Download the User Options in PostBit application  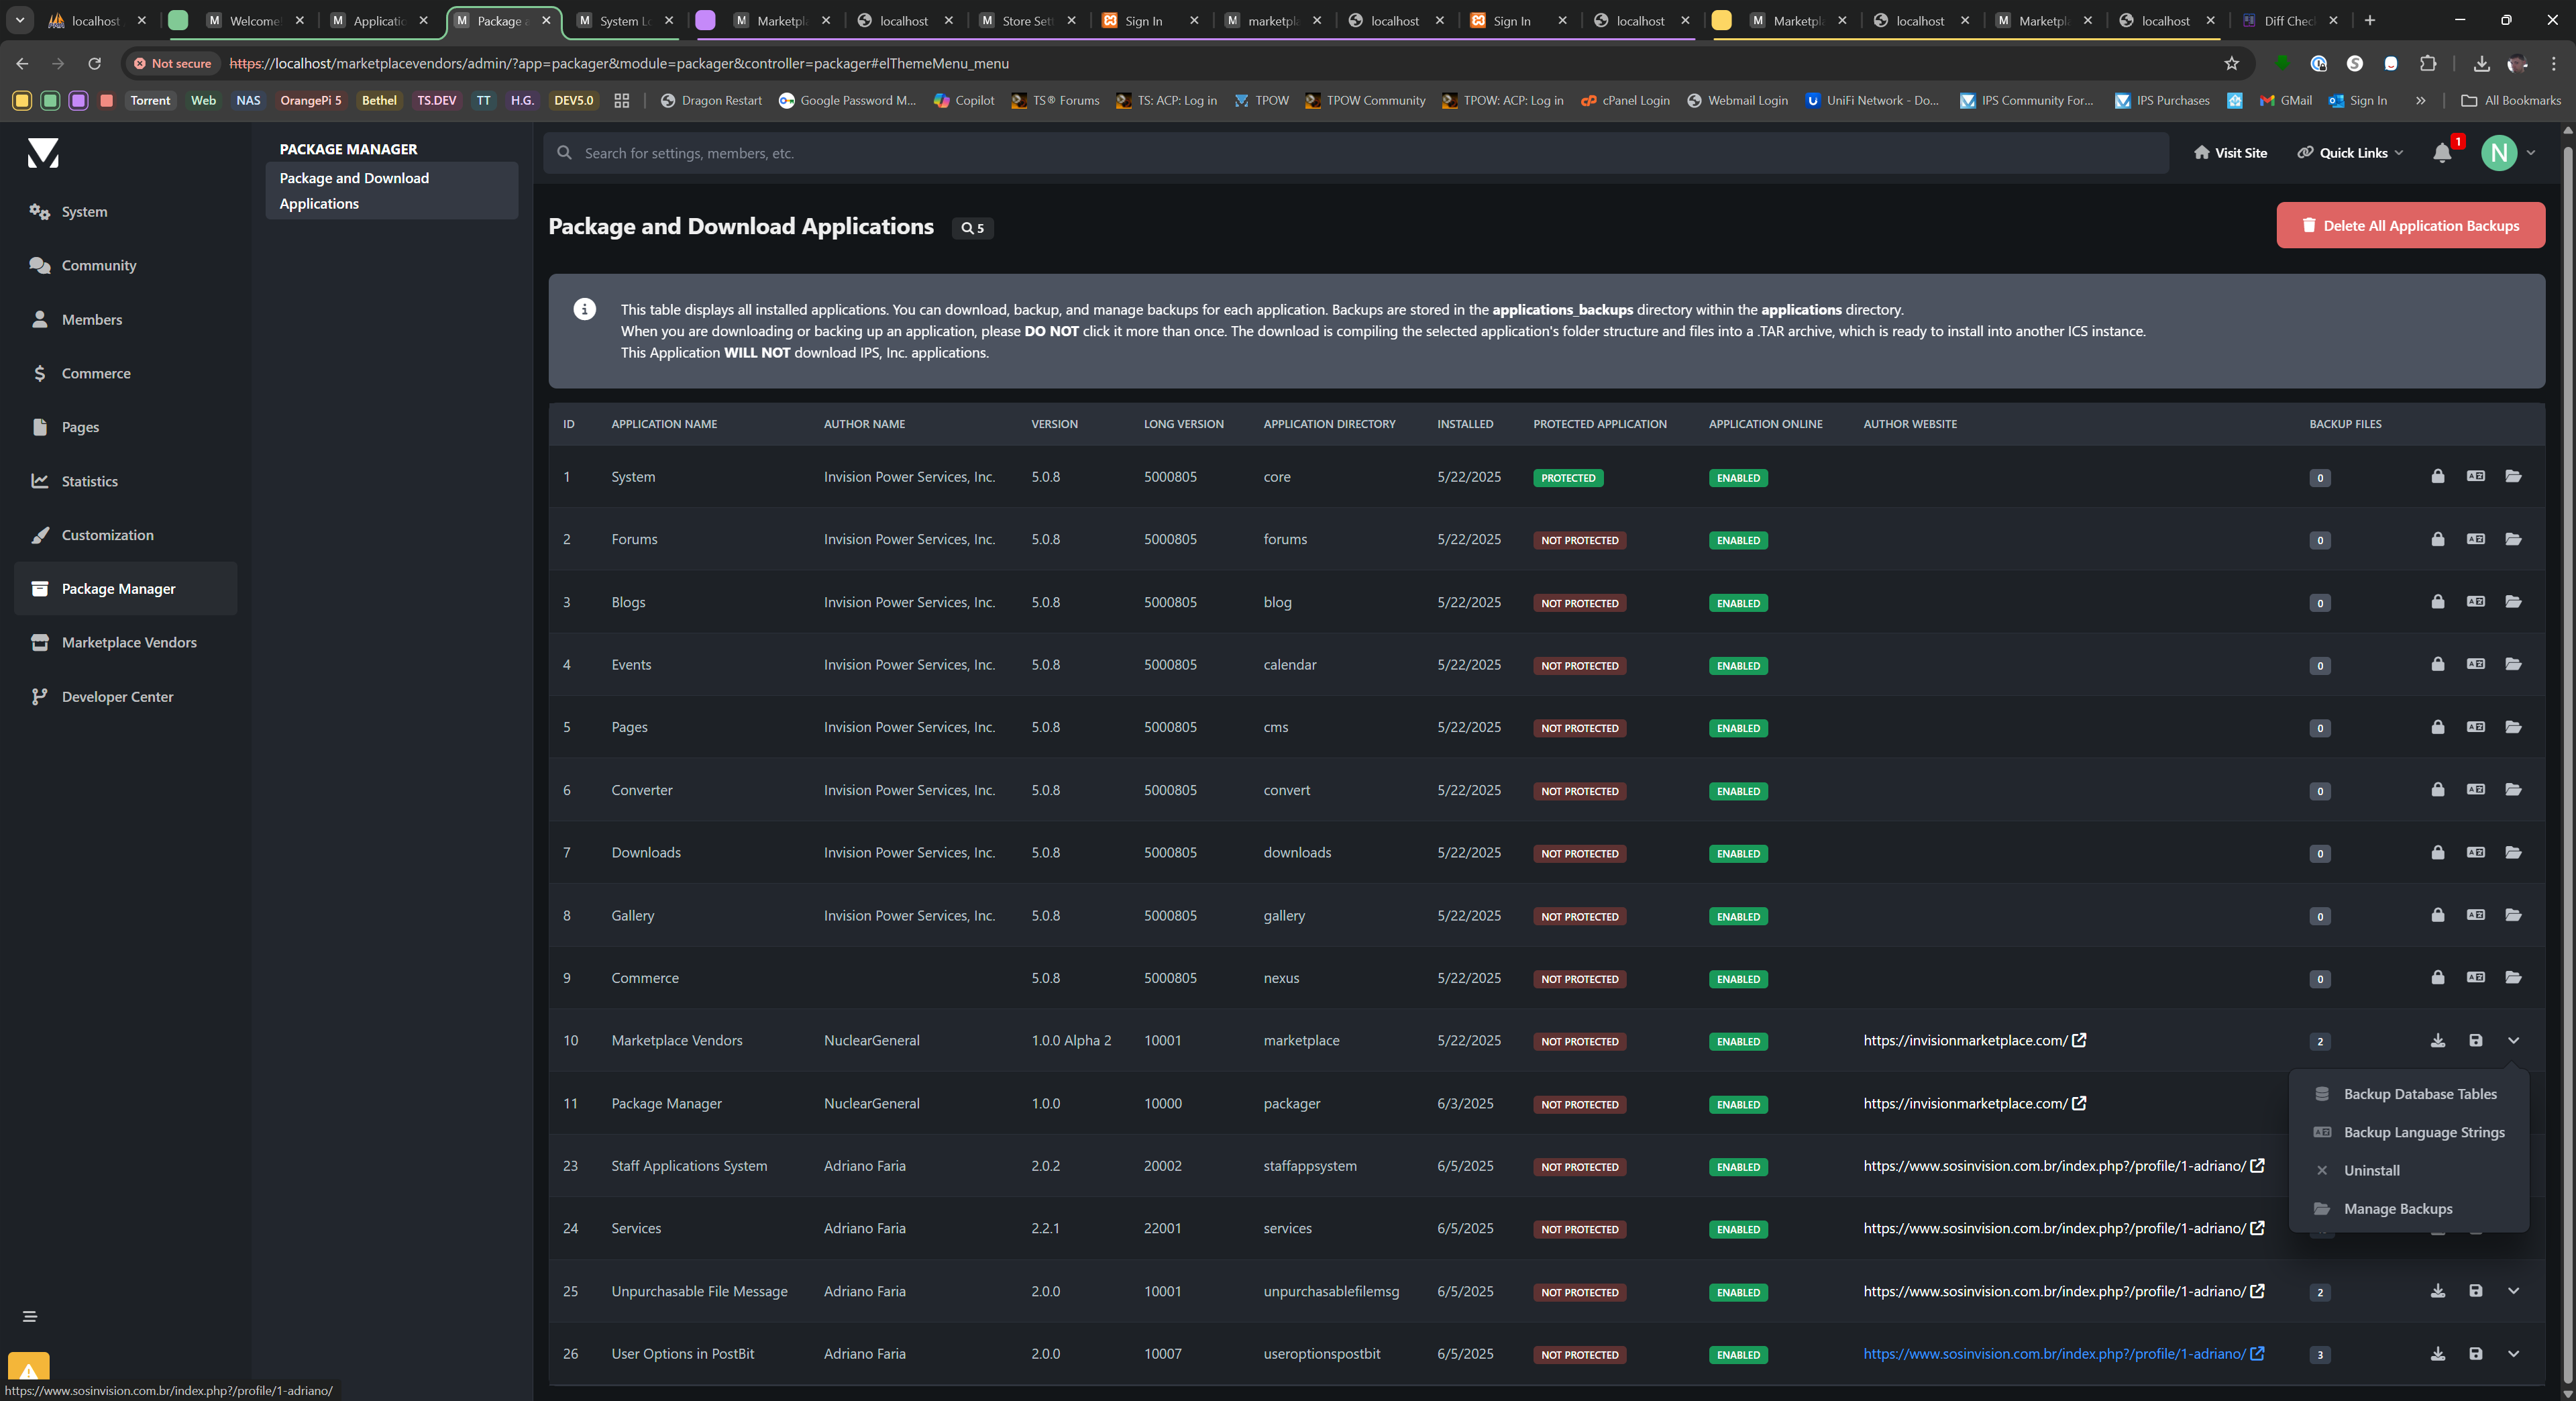2437,1354
